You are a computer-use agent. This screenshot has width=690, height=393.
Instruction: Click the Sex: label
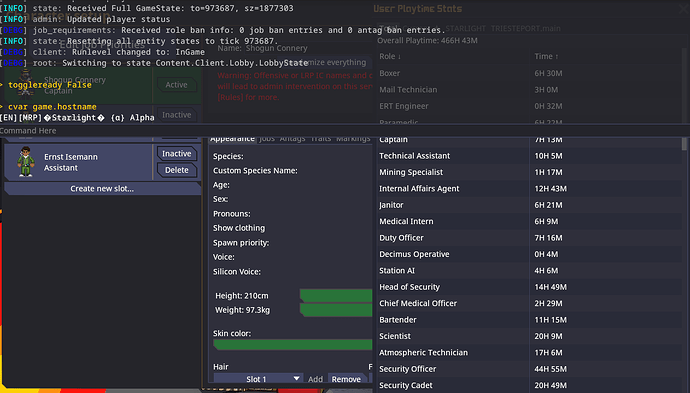[x=220, y=199]
